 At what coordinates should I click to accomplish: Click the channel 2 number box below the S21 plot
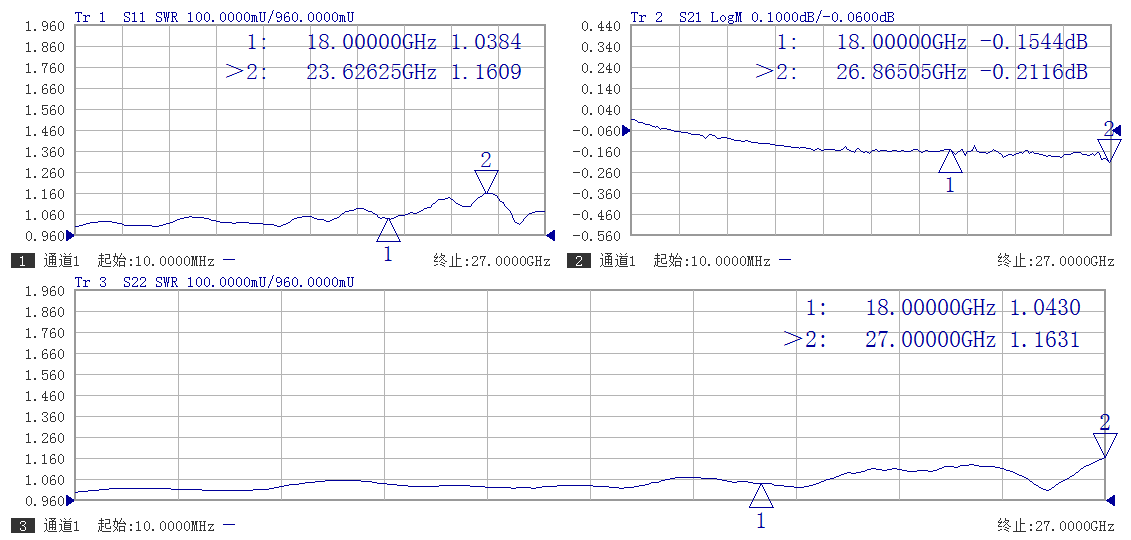578,261
